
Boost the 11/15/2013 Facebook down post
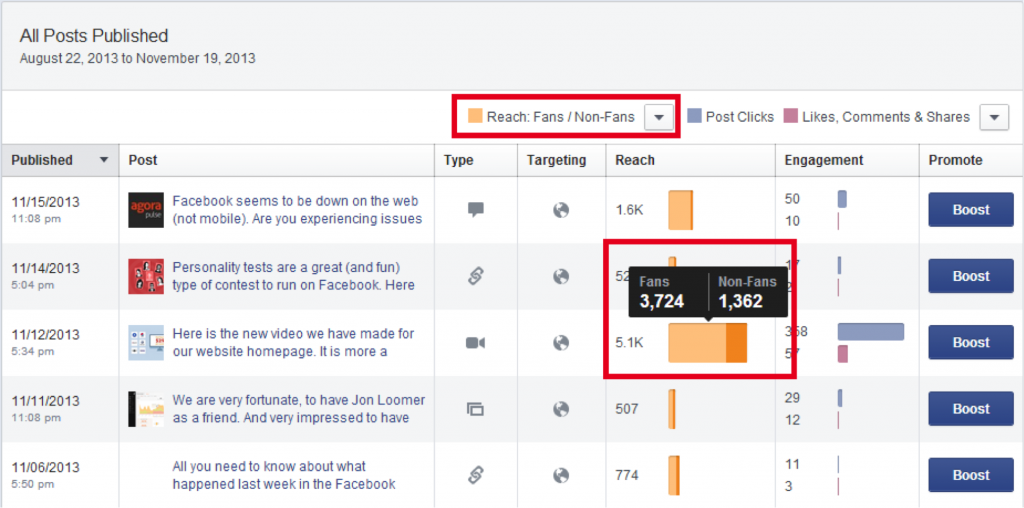(x=970, y=210)
